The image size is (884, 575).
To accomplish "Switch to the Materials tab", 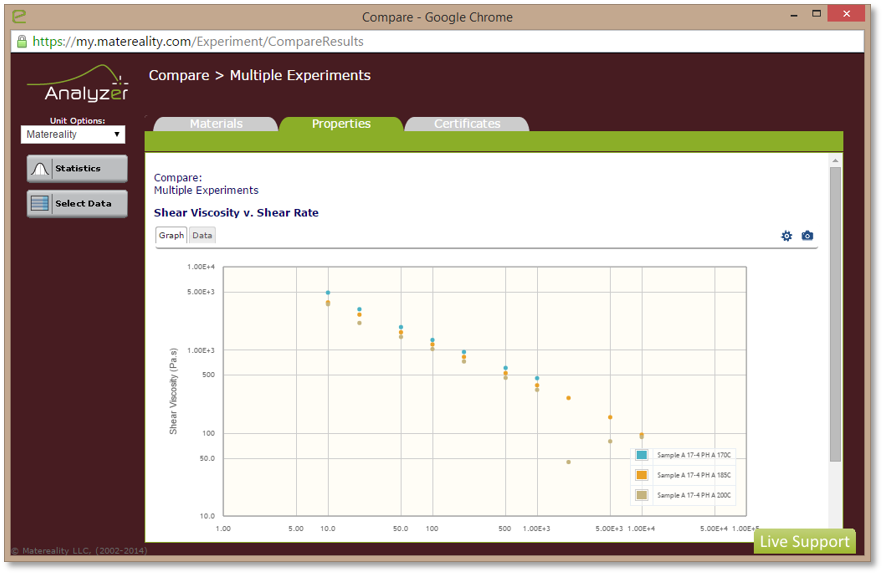I will coord(216,123).
